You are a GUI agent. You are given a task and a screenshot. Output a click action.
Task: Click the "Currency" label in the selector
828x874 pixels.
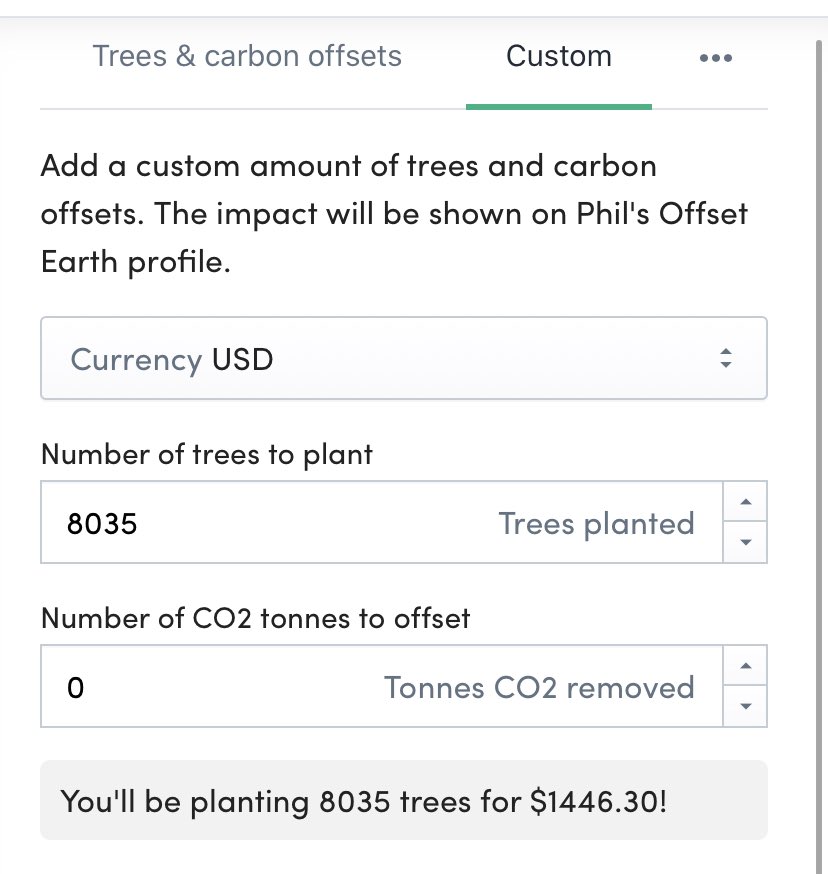pos(136,359)
